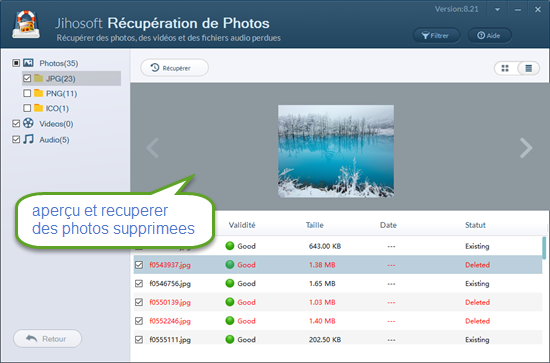The width and height of the screenshot is (550, 363).
Task: Sort by the Taille column header
Action: [x=315, y=225]
